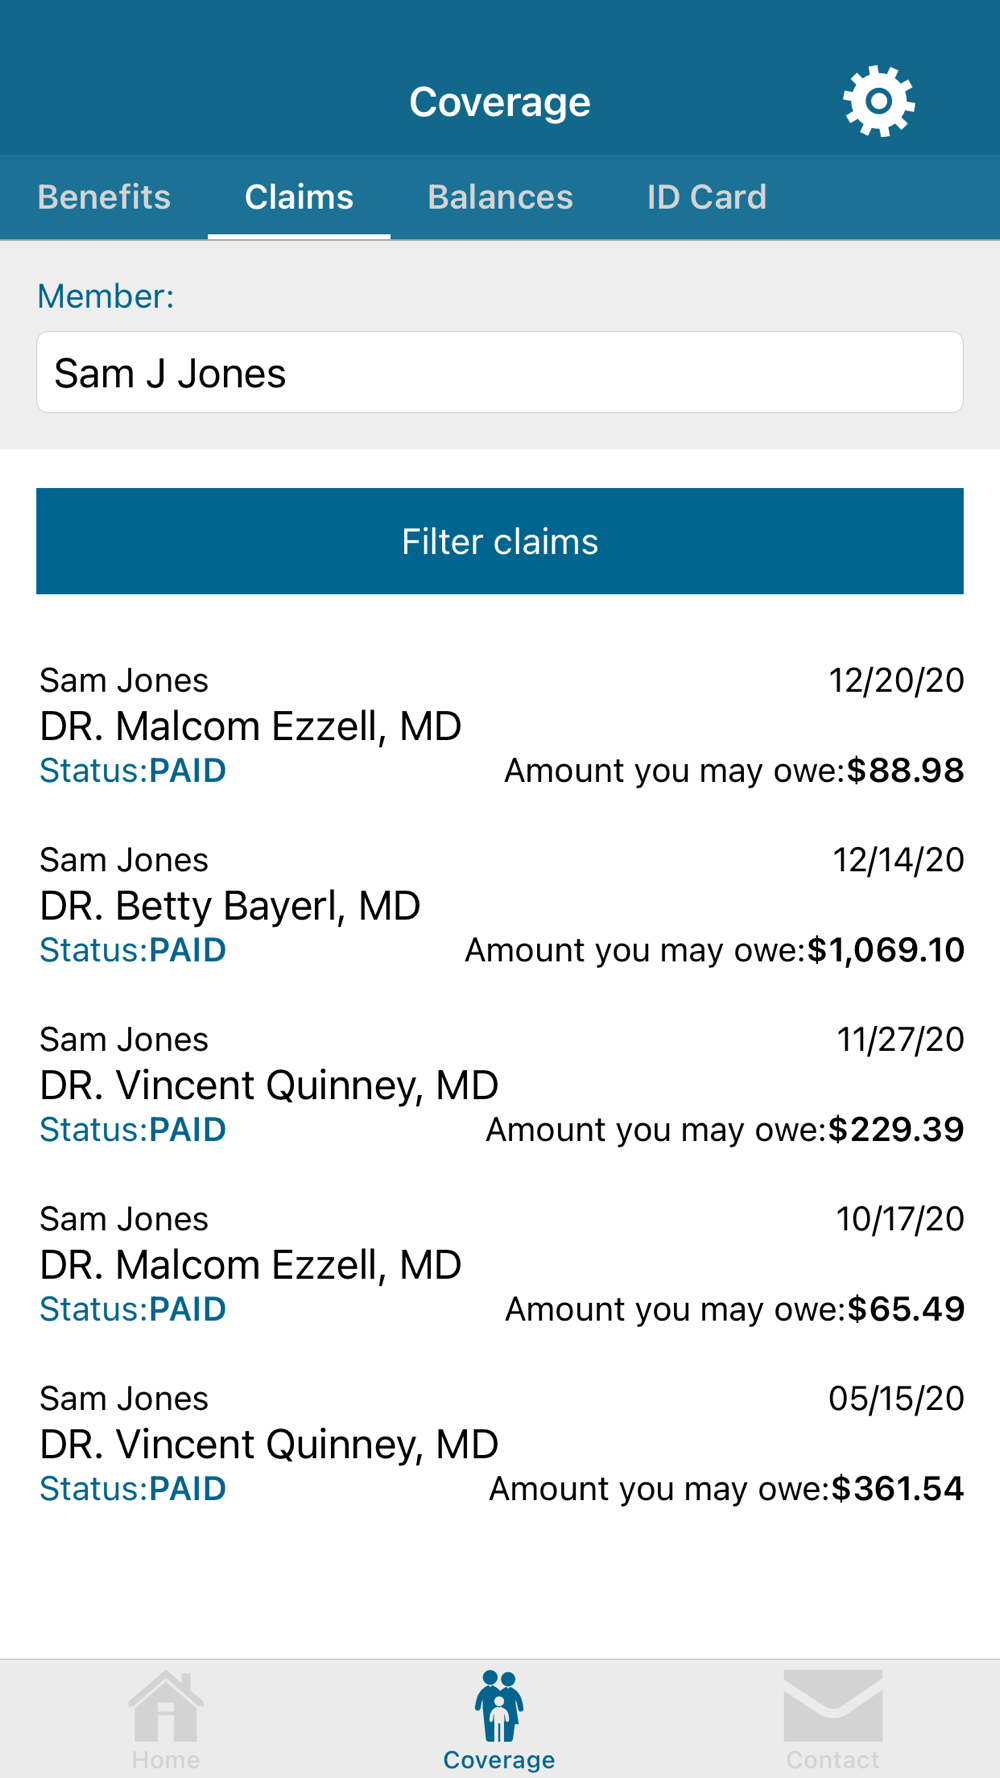
Task: Open the Balances tab
Action: coord(500,197)
